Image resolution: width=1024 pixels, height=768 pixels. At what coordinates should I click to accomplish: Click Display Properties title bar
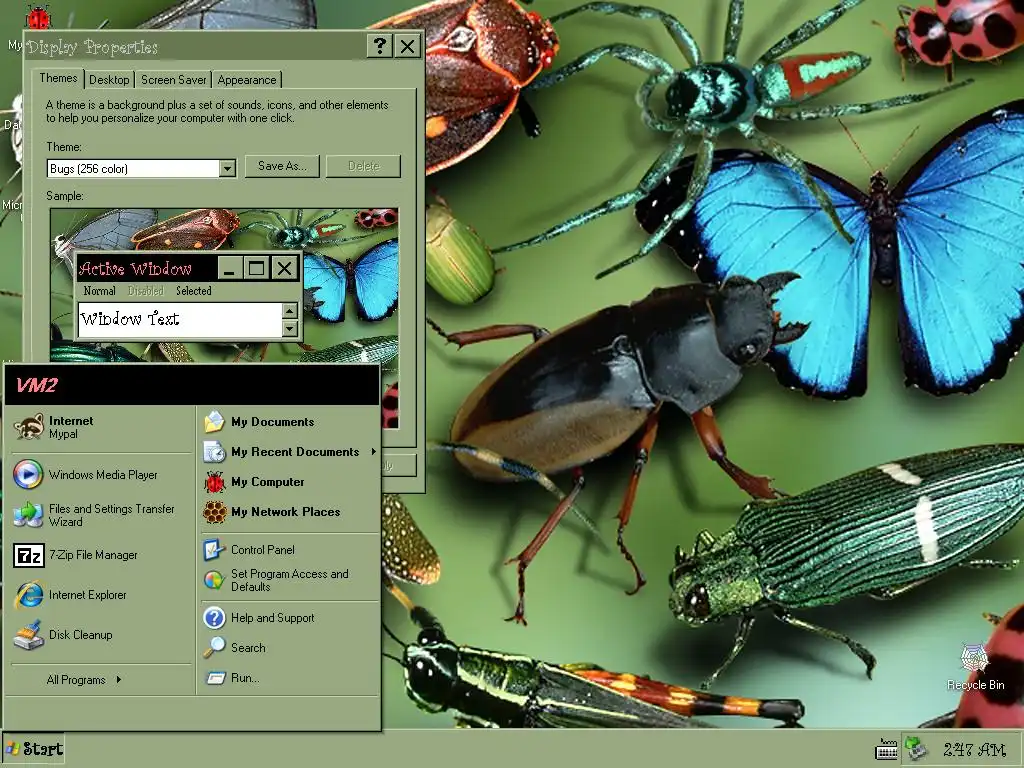[x=195, y=46]
